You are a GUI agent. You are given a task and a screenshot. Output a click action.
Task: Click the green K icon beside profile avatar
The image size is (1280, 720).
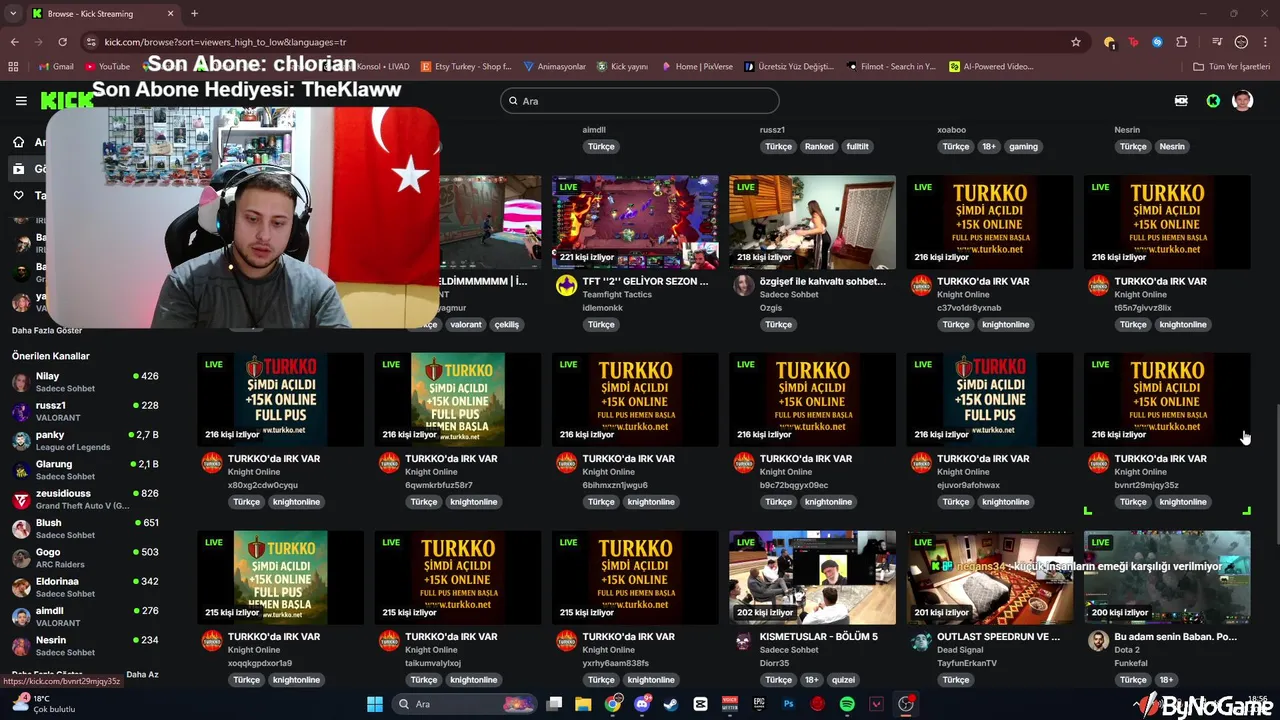click(1213, 101)
